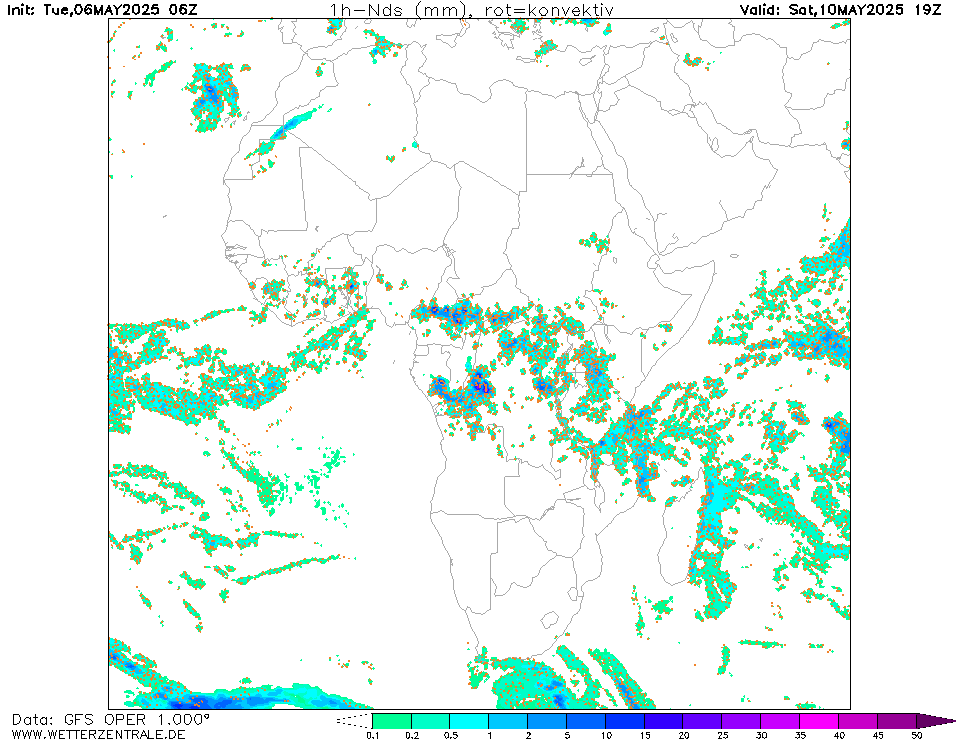
Task: Click the legend value '1'
Action: pyautogui.click(x=489, y=735)
